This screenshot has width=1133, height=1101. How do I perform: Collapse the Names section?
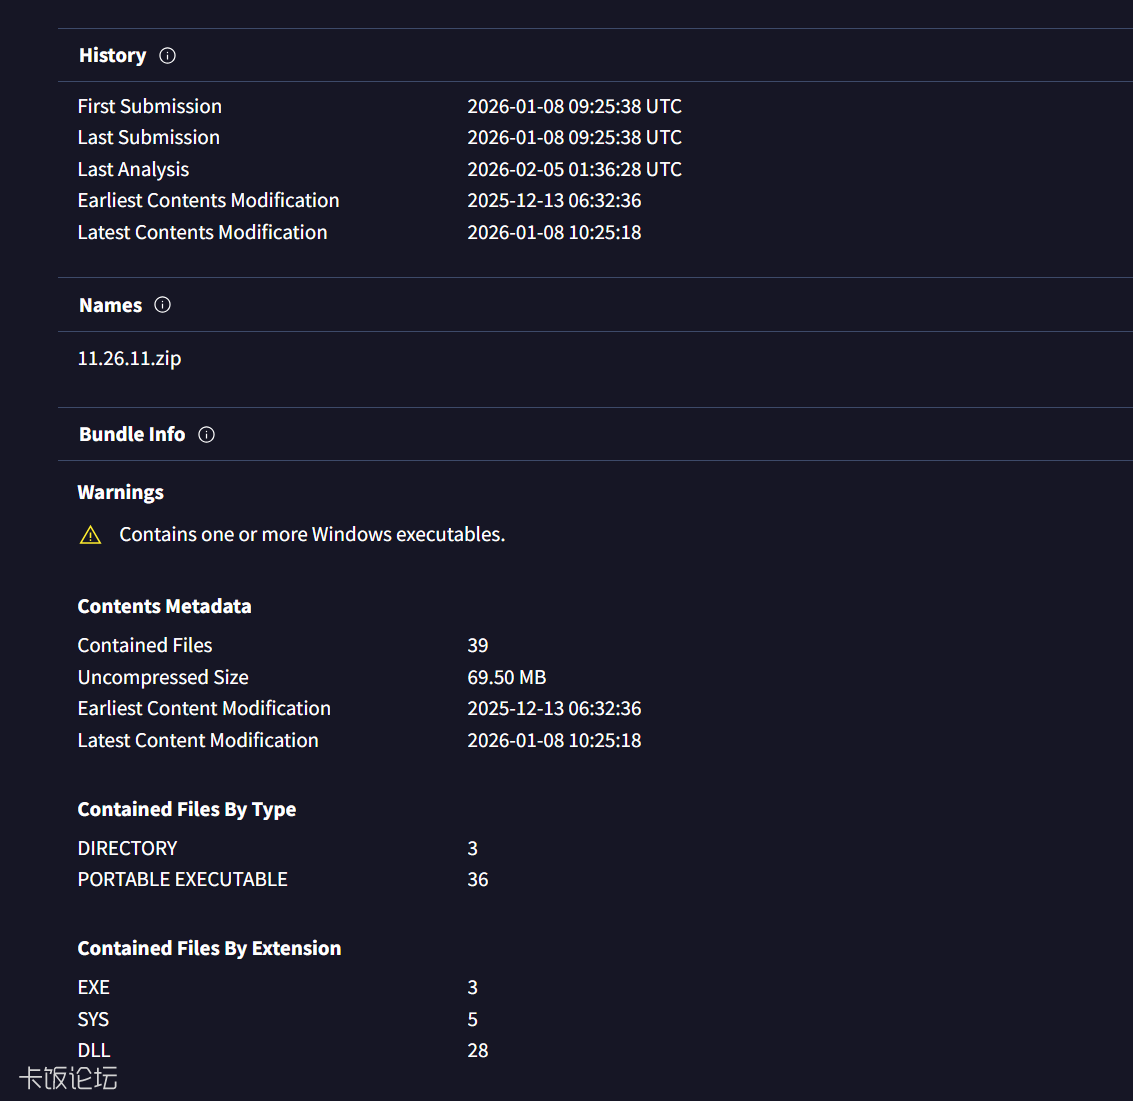(x=110, y=305)
